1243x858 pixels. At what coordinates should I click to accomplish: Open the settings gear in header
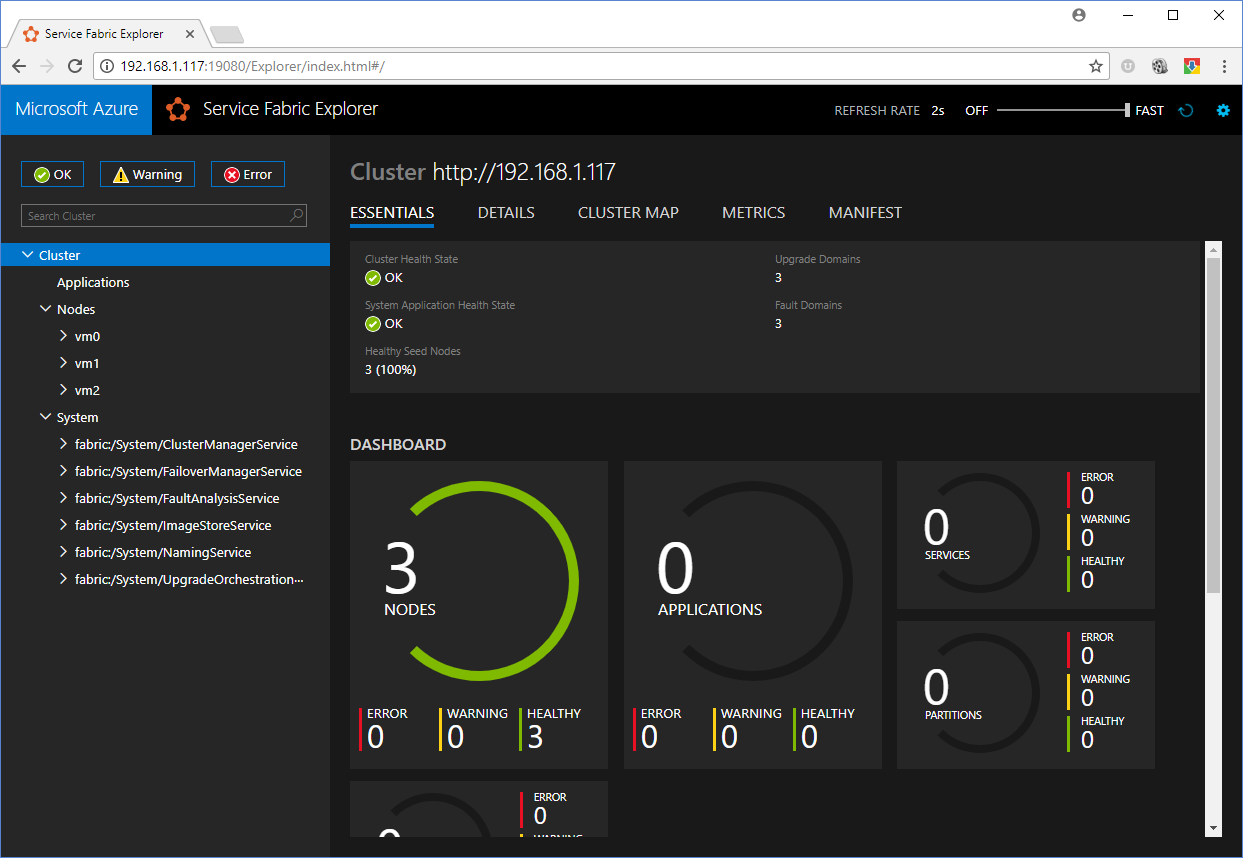(x=1222, y=111)
